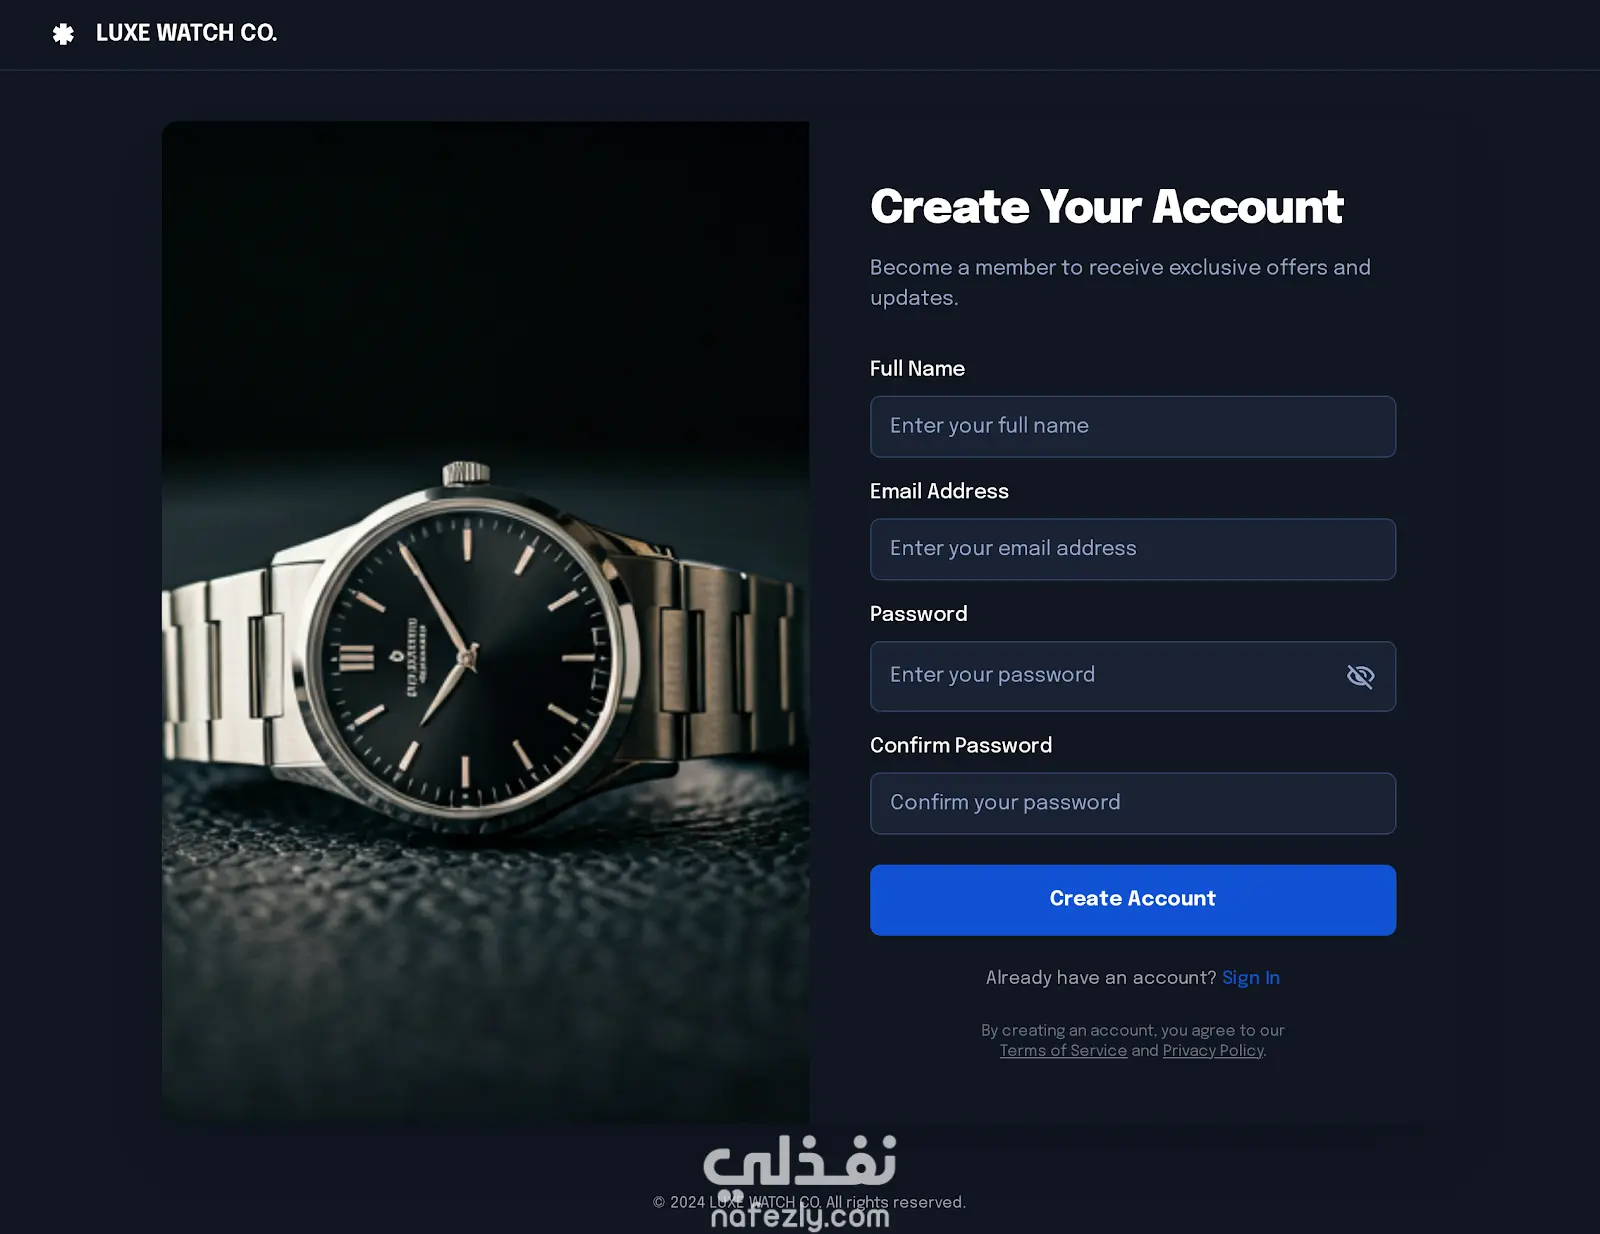Click the nafezly.com watermark logo
This screenshot has height=1234, width=1600.
click(x=800, y=1180)
